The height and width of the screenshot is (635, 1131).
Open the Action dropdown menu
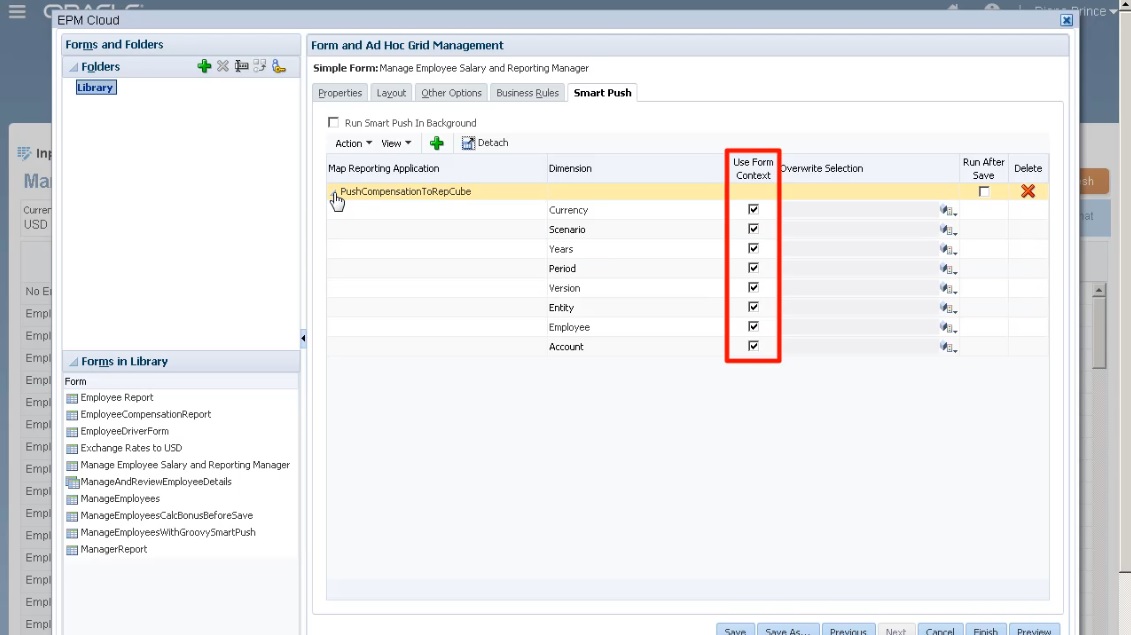352,143
